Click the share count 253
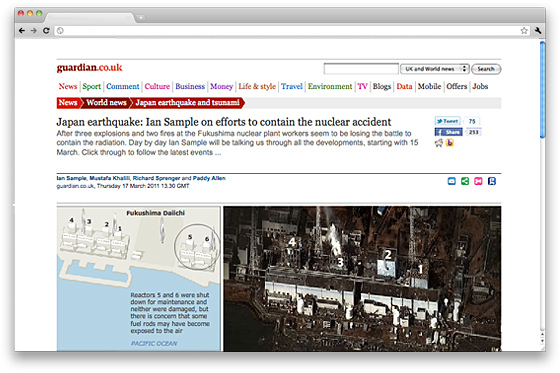The height and width of the screenshot is (373, 560). 474,132
